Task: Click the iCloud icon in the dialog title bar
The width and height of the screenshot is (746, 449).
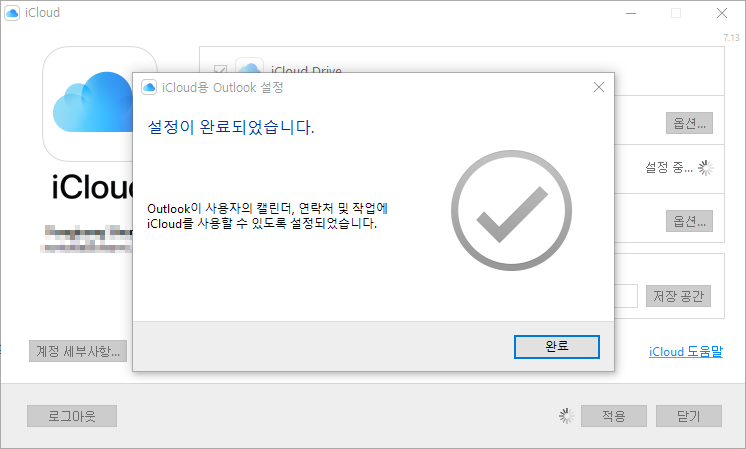Action: click(149, 88)
